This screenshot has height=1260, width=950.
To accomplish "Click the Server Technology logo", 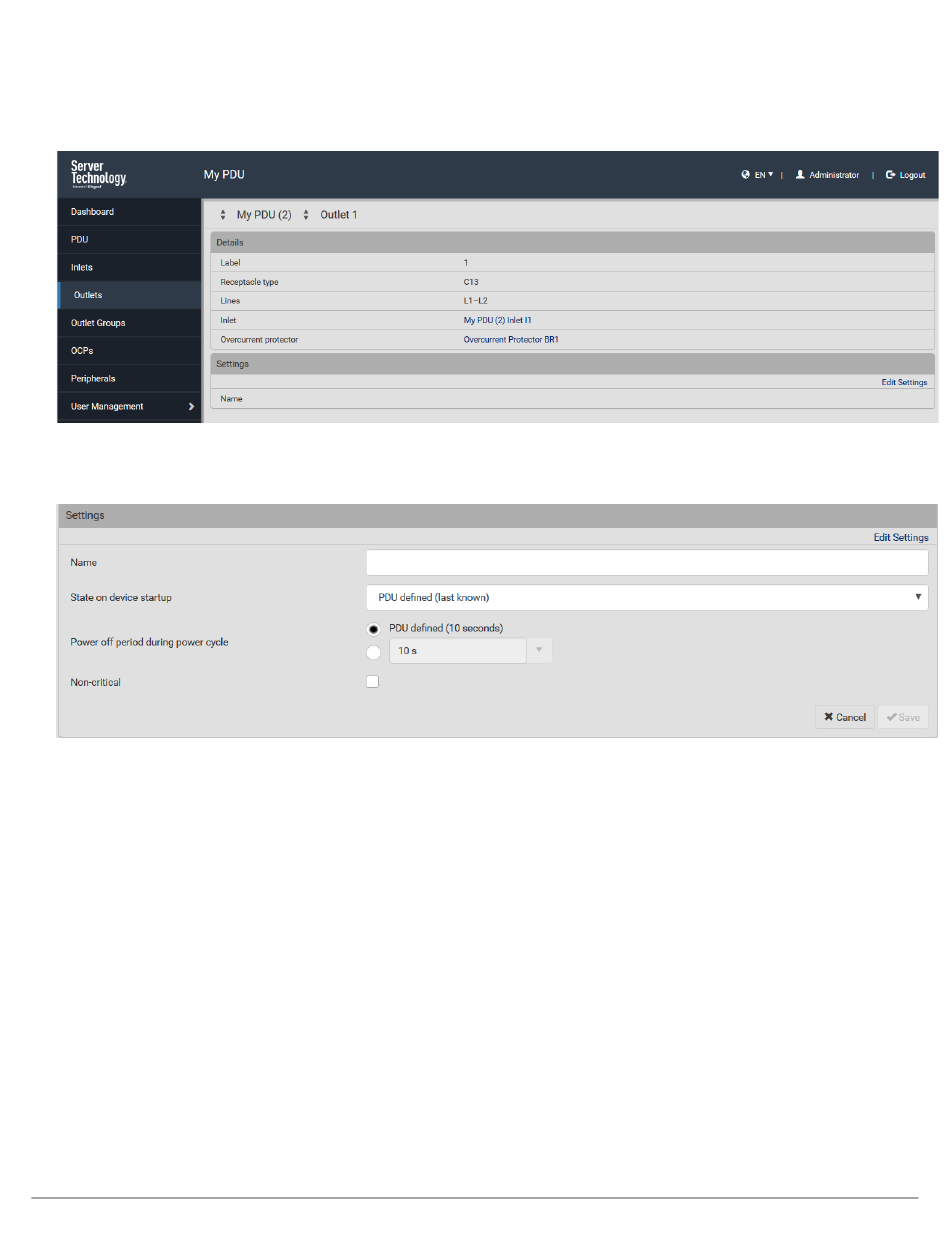I will pos(98,174).
